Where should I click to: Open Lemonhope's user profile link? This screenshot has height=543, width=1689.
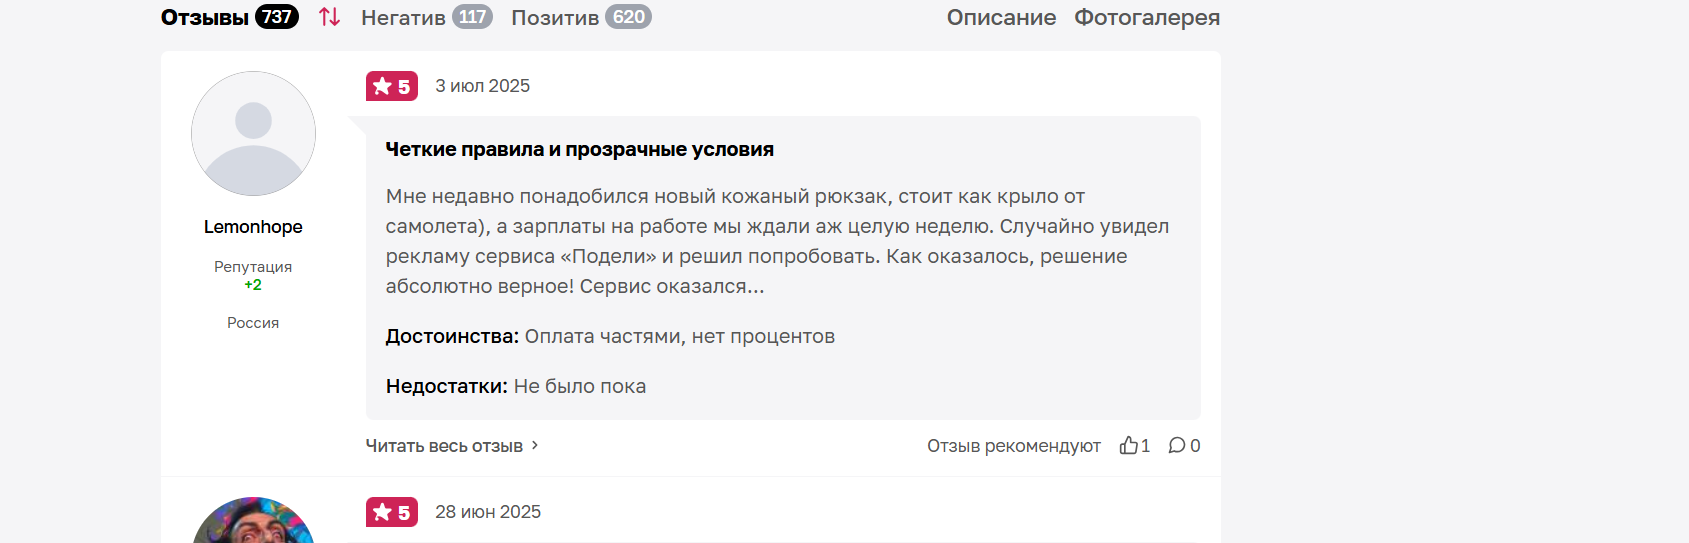(x=253, y=227)
